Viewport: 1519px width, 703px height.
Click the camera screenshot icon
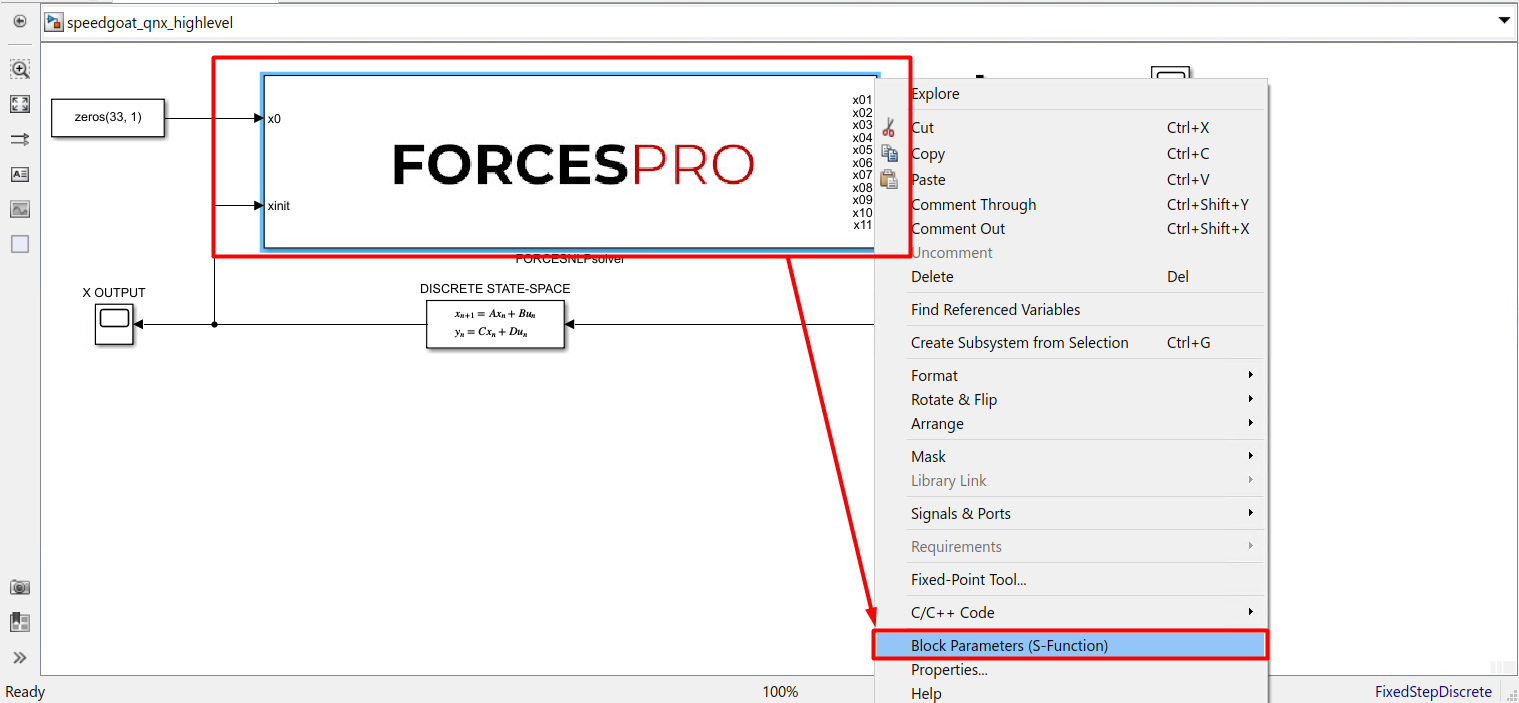[x=20, y=587]
